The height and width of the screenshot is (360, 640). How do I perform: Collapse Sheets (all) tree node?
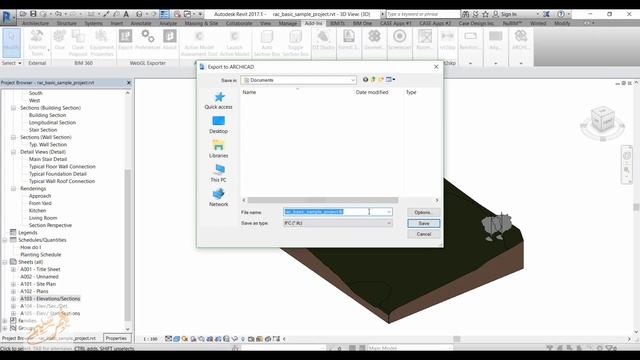5,262
